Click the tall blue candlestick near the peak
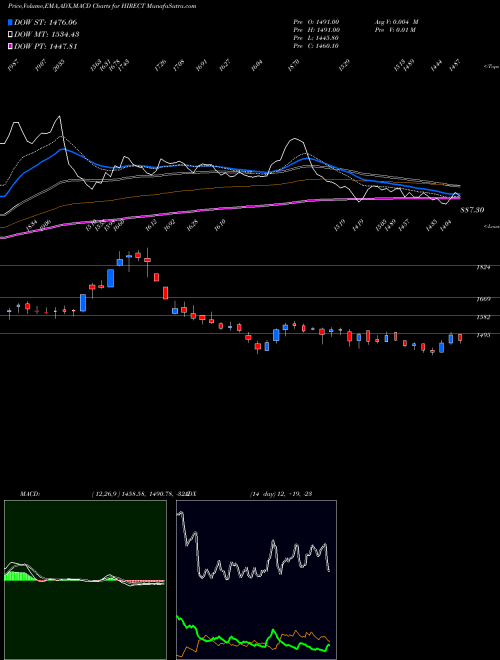This screenshot has height=660, width=500. click(111, 278)
